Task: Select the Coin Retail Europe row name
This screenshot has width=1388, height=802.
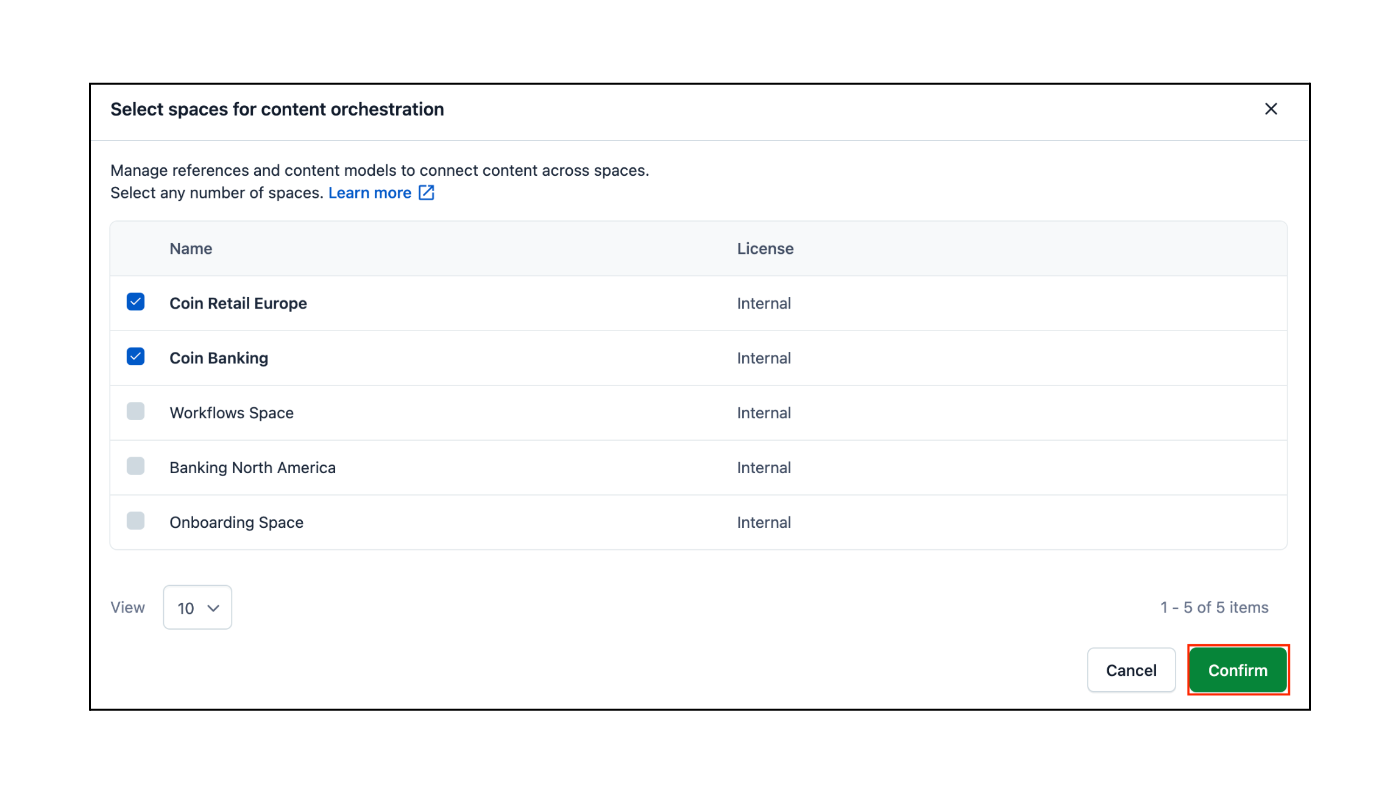Action: tap(238, 303)
